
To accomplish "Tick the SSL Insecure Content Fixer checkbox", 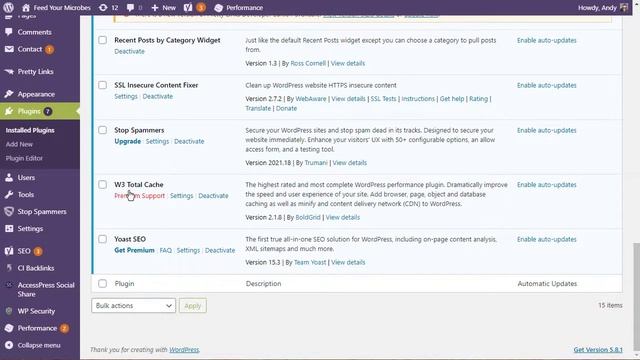I will (x=102, y=85).
